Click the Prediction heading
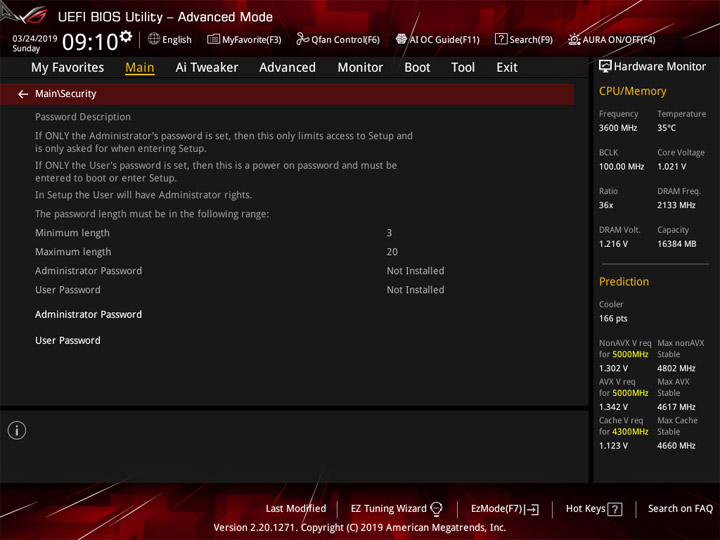The height and width of the screenshot is (540, 720). (624, 282)
